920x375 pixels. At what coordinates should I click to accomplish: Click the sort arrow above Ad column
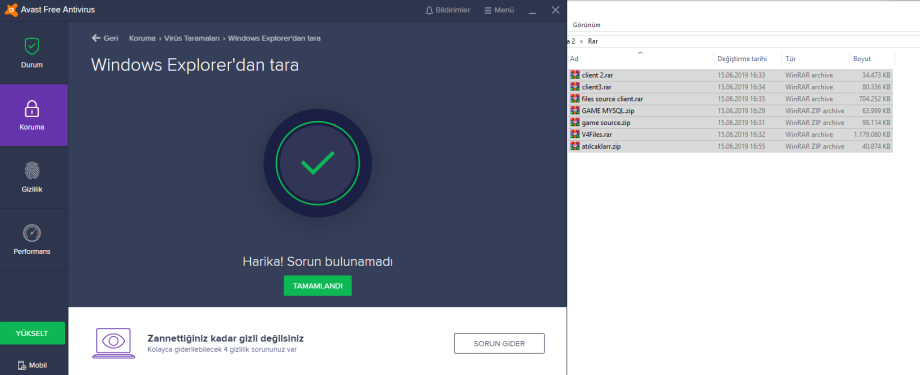pos(640,53)
